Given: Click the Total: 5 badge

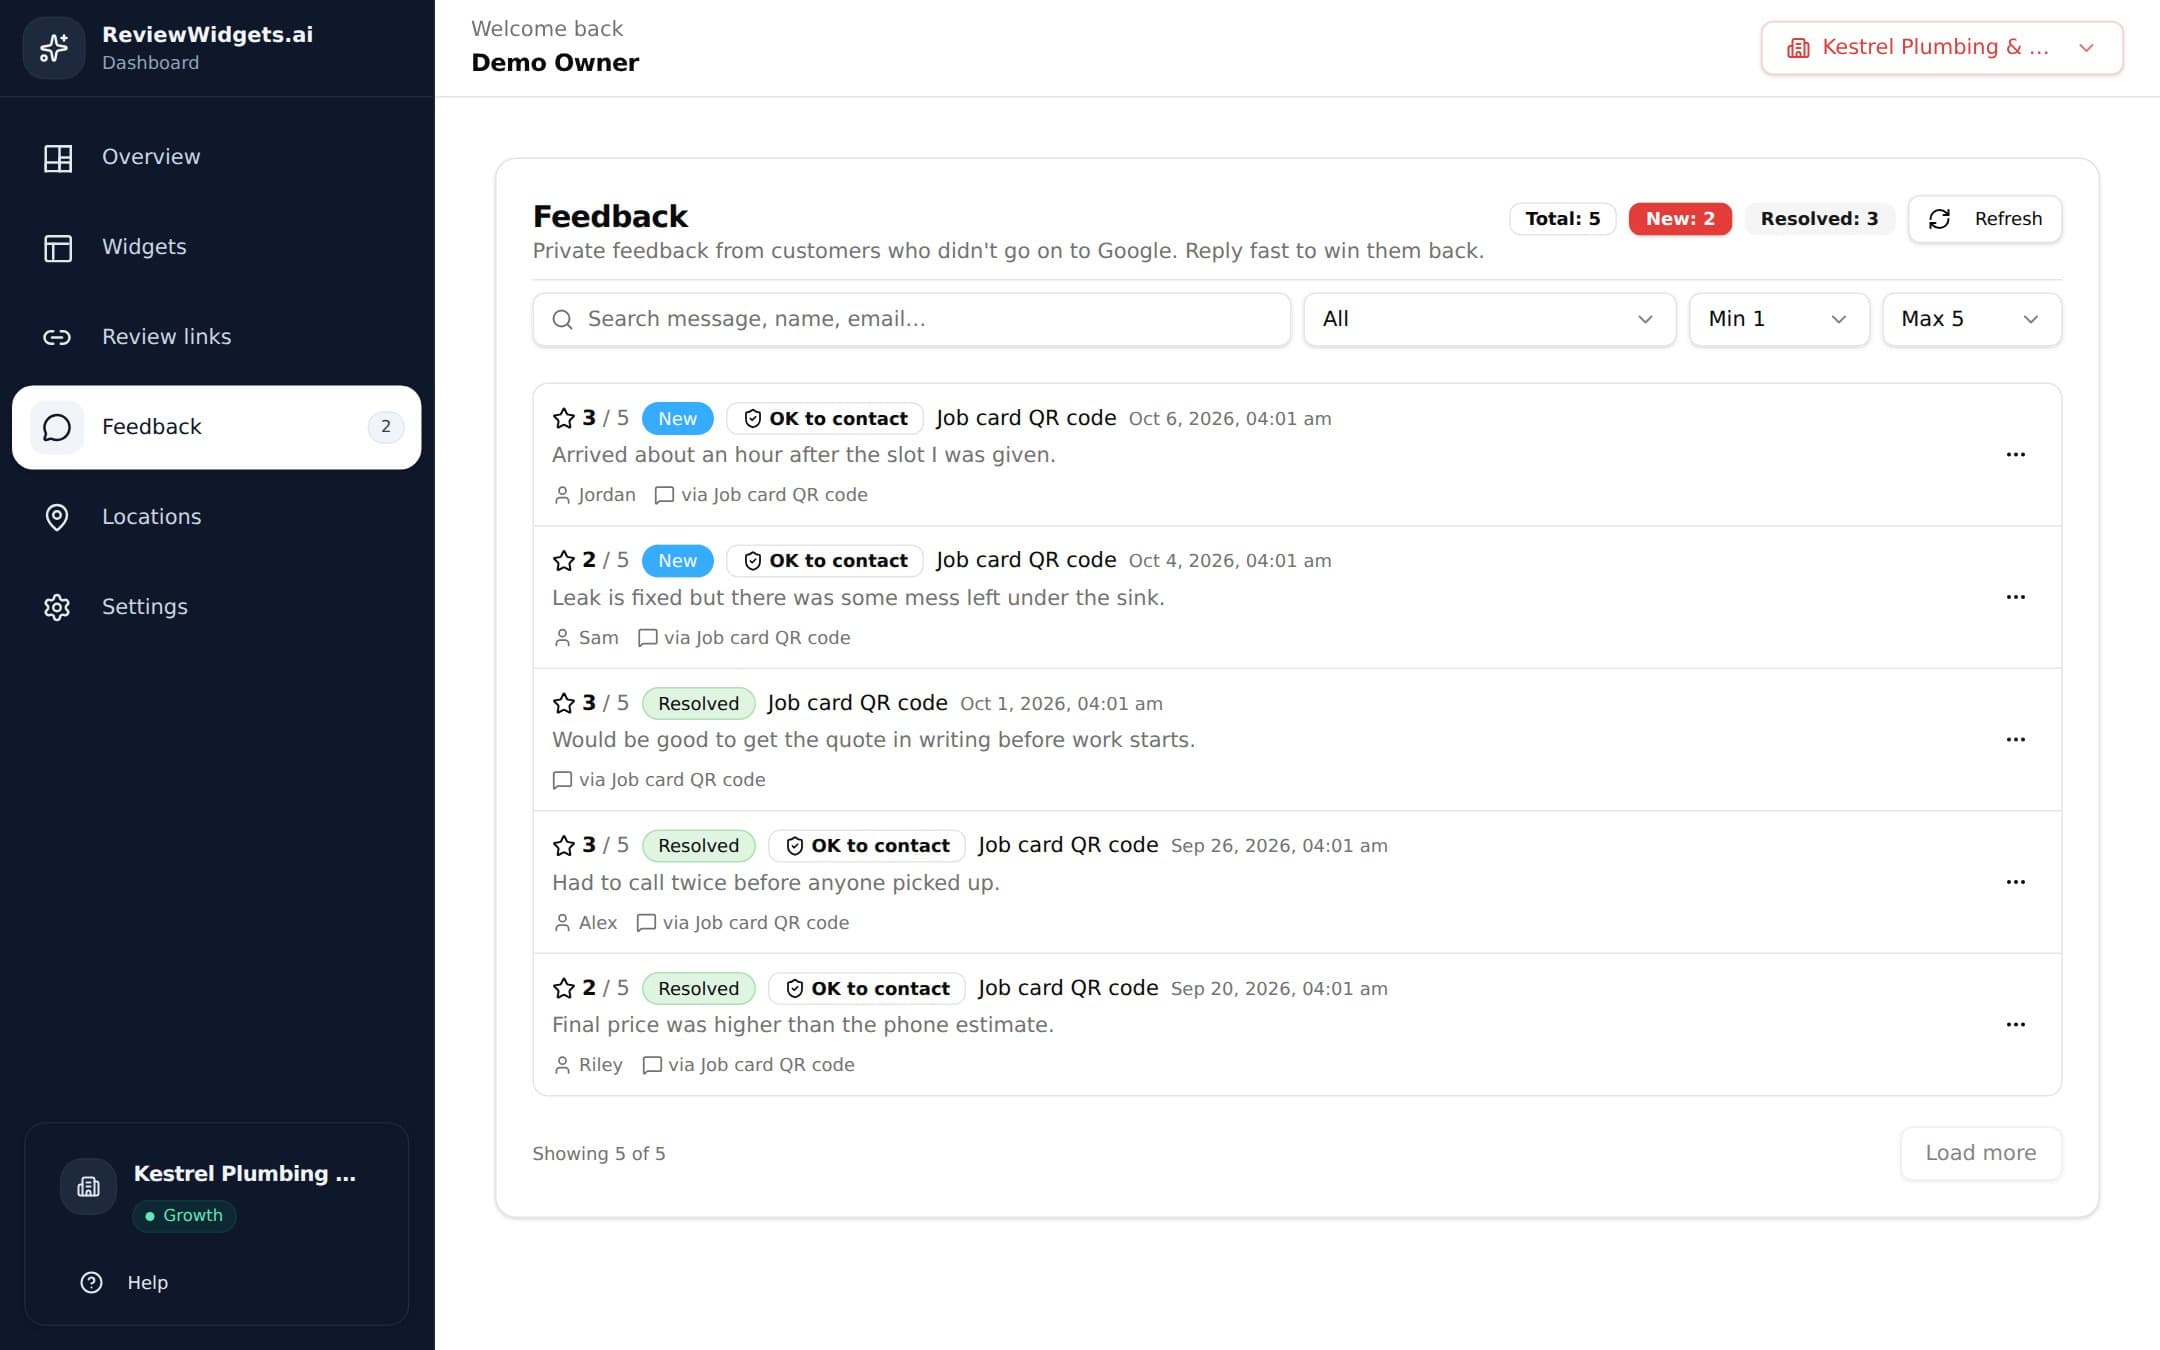Looking at the screenshot, I should [1562, 219].
